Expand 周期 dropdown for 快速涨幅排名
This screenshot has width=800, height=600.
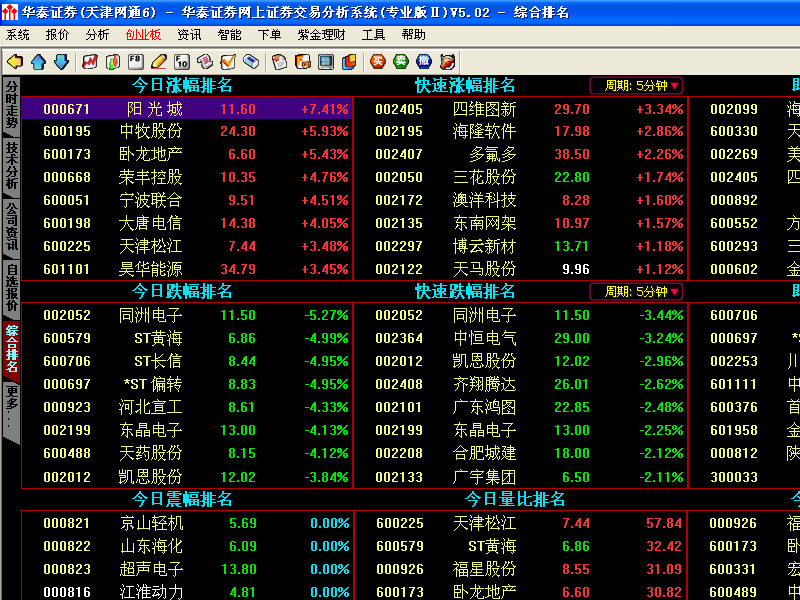pos(636,86)
